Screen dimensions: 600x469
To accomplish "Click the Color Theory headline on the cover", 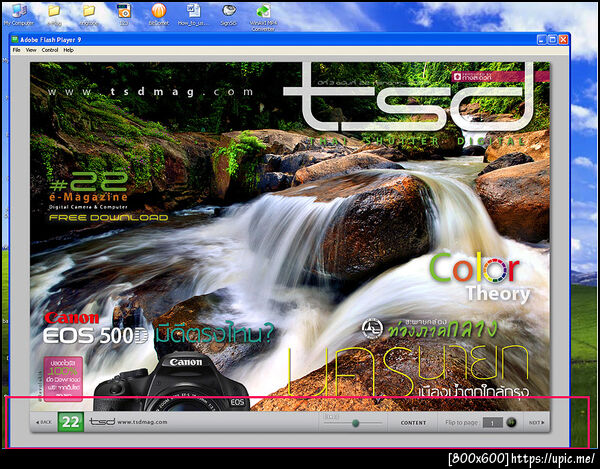I will point(479,277).
